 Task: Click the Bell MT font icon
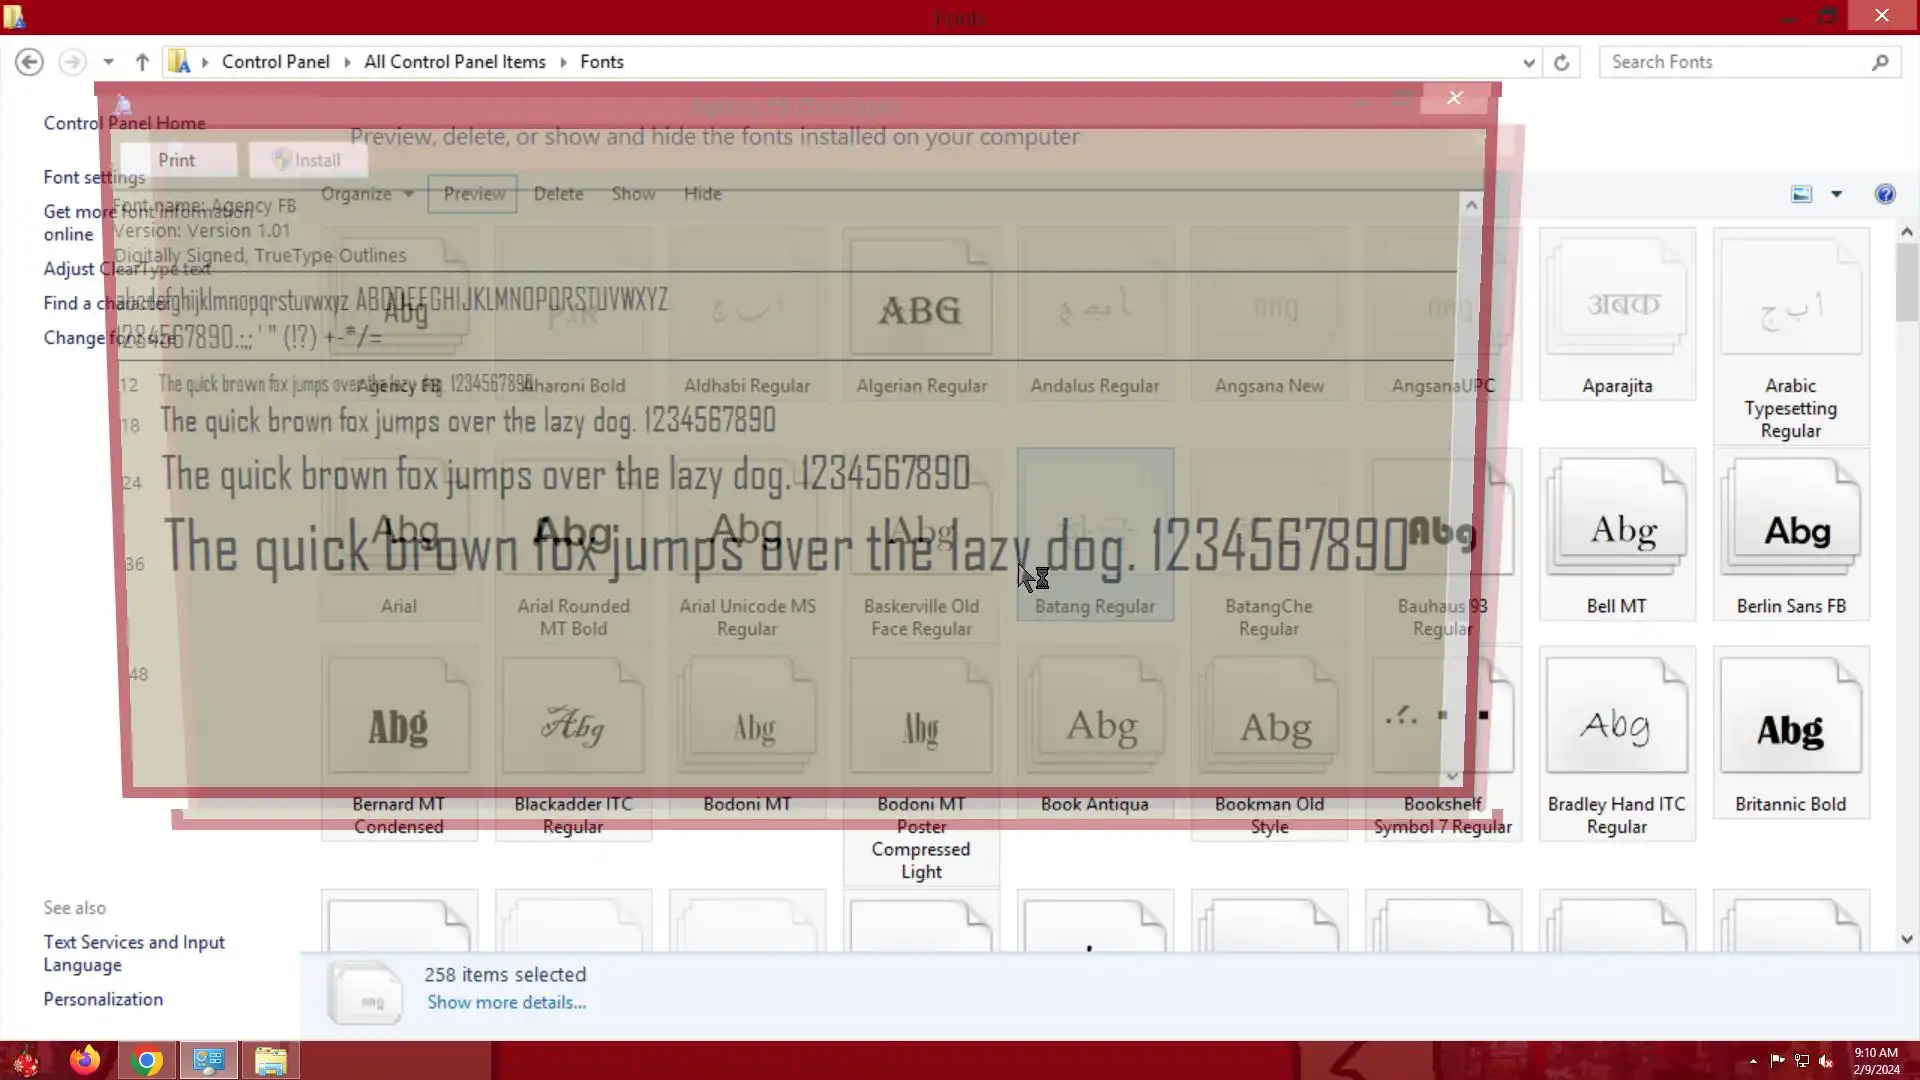click(x=1616, y=520)
